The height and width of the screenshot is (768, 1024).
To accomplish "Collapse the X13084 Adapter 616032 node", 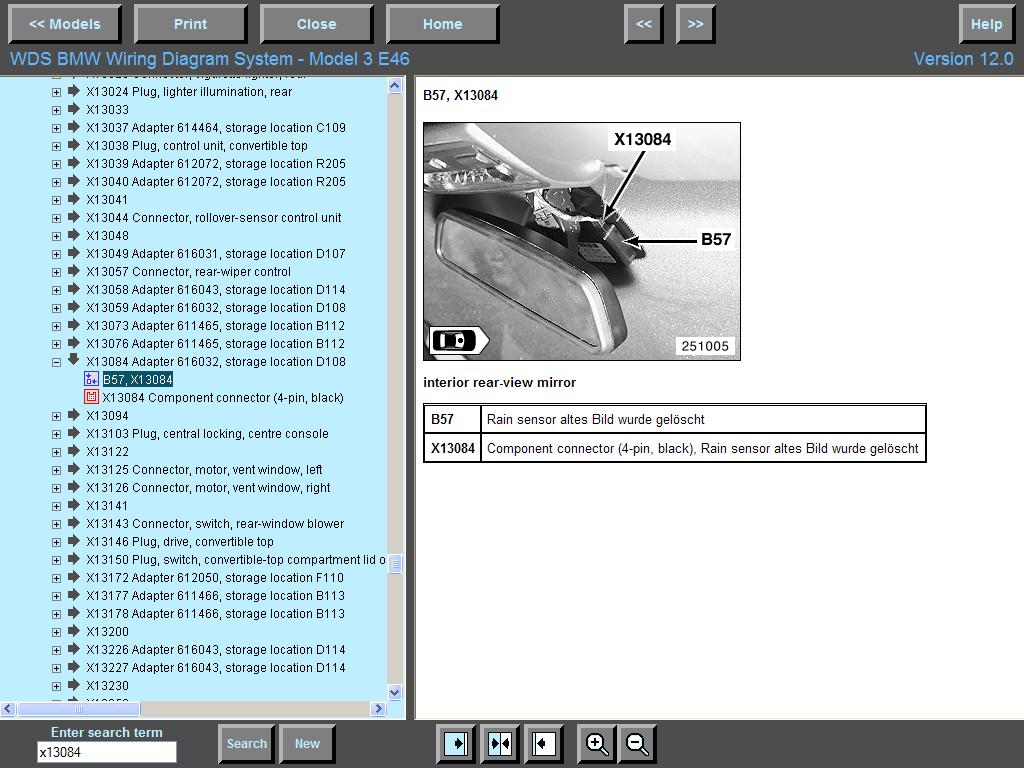I will pos(56,362).
